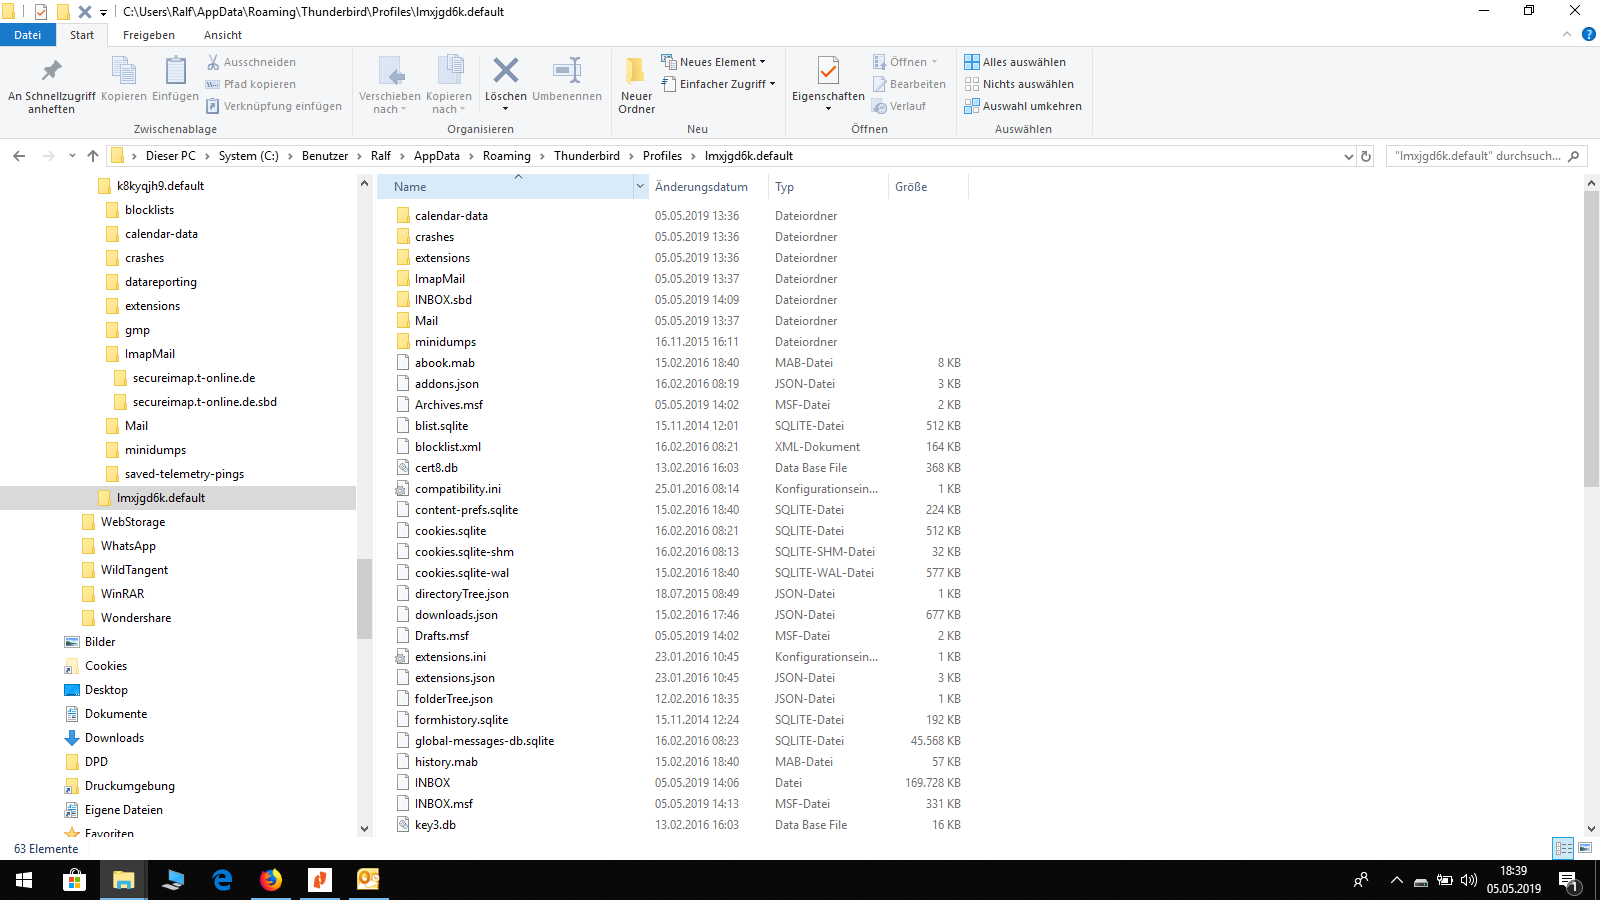Click Auswahl umkehren
Image resolution: width=1600 pixels, height=900 pixels.
coord(1023,106)
